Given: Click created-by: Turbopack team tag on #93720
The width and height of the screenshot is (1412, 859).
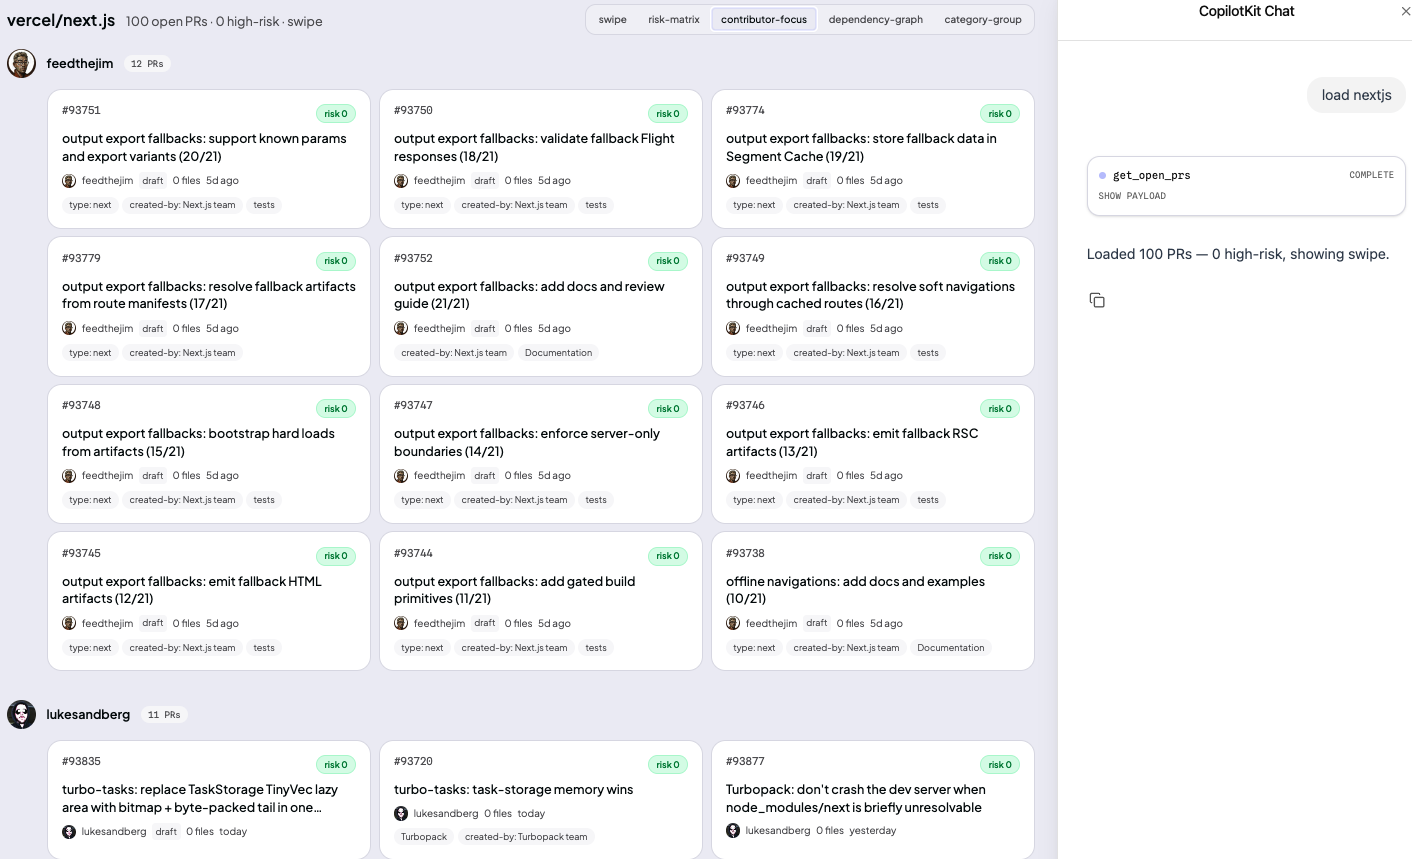Looking at the screenshot, I should coord(526,837).
